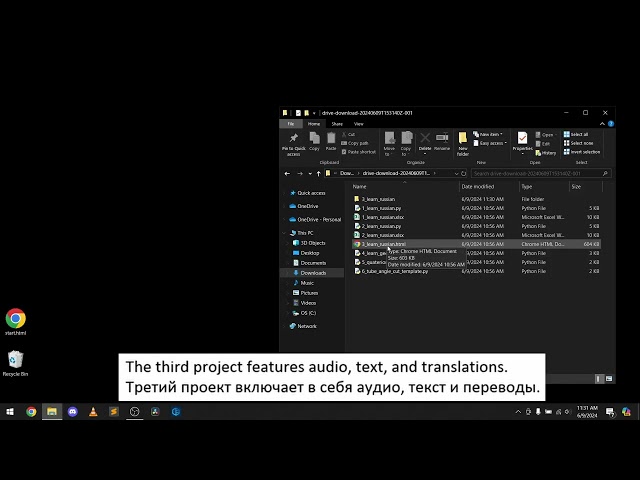The image size is (640, 480).
Task: Open the Windows Start menu
Action: tap(10, 411)
